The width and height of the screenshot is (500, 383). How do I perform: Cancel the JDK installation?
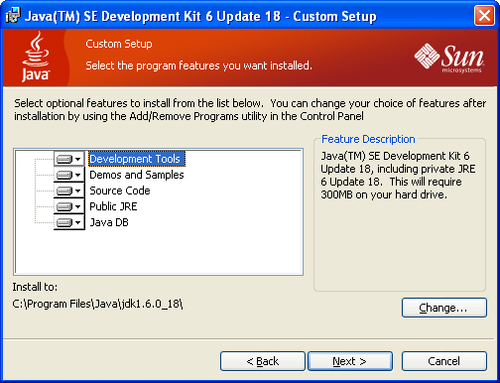pyautogui.click(x=444, y=361)
